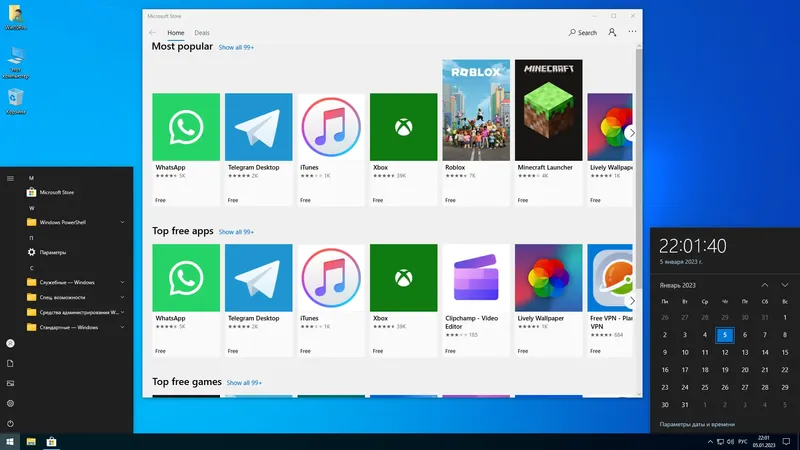Click the Windows Start button
The height and width of the screenshot is (450, 800).
pos(10,442)
